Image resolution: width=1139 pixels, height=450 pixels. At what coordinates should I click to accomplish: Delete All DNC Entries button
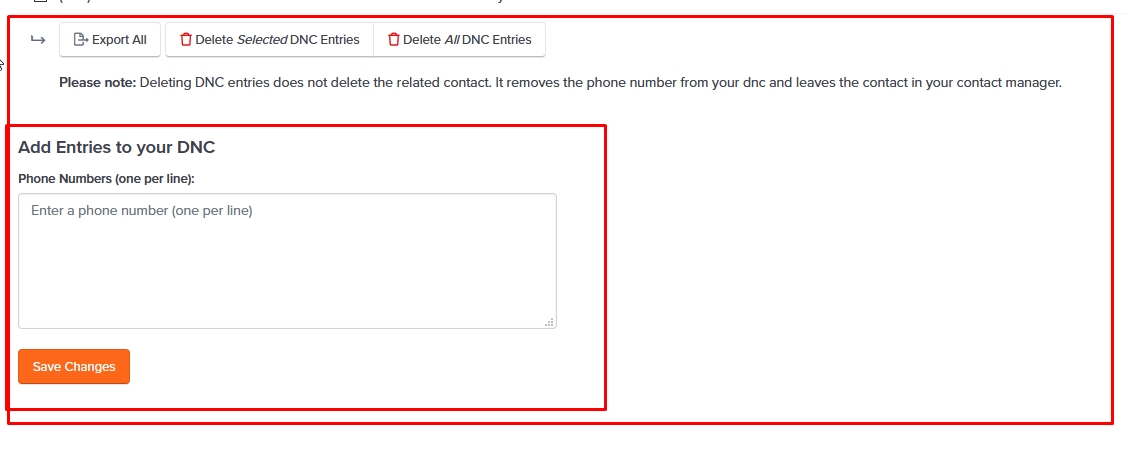click(x=459, y=39)
